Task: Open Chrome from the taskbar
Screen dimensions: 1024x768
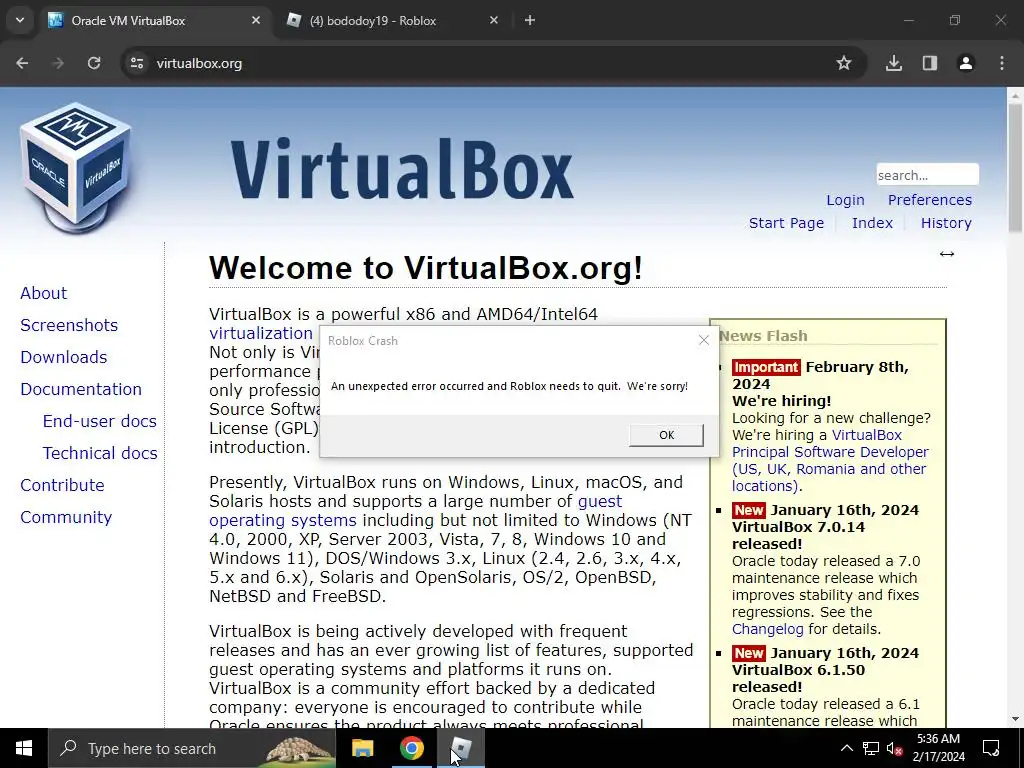Action: pos(411,748)
